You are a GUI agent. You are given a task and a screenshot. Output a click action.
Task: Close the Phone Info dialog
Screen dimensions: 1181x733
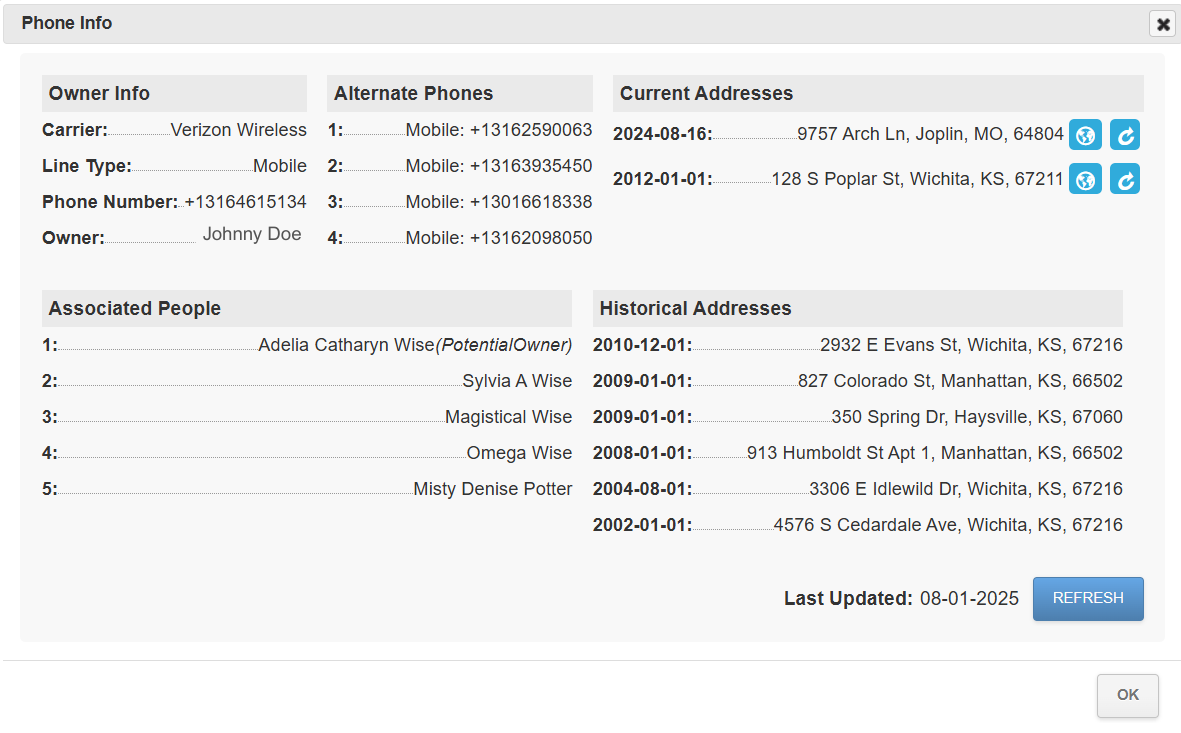[1163, 24]
